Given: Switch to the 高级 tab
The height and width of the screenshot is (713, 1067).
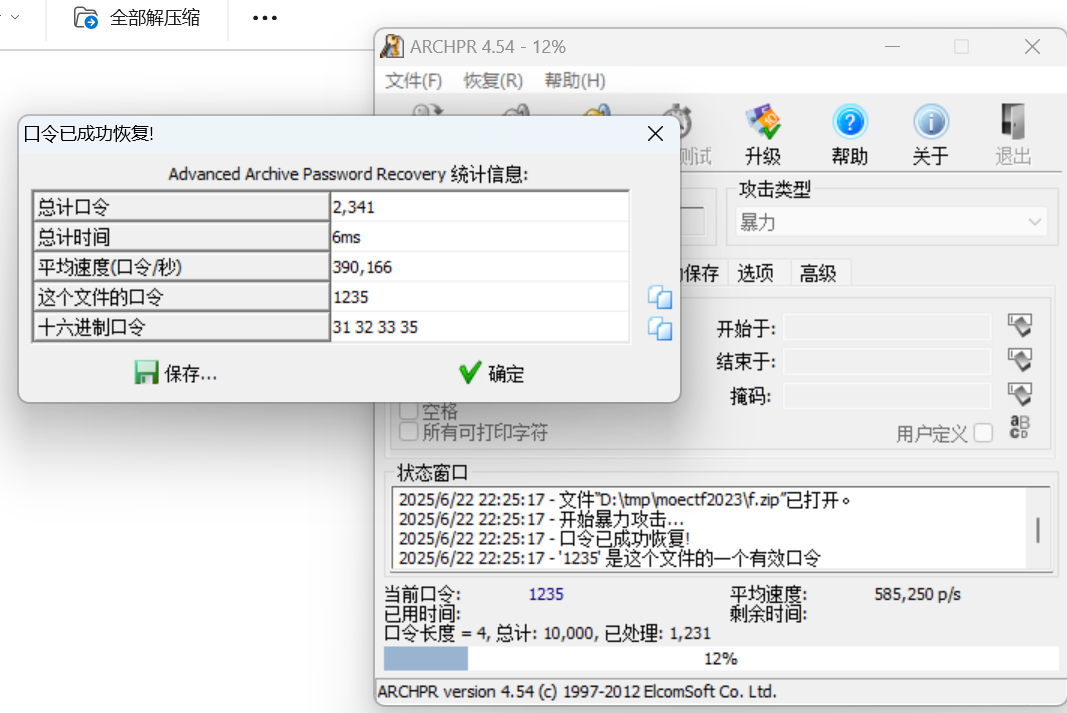Looking at the screenshot, I should [x=818, y=273].
